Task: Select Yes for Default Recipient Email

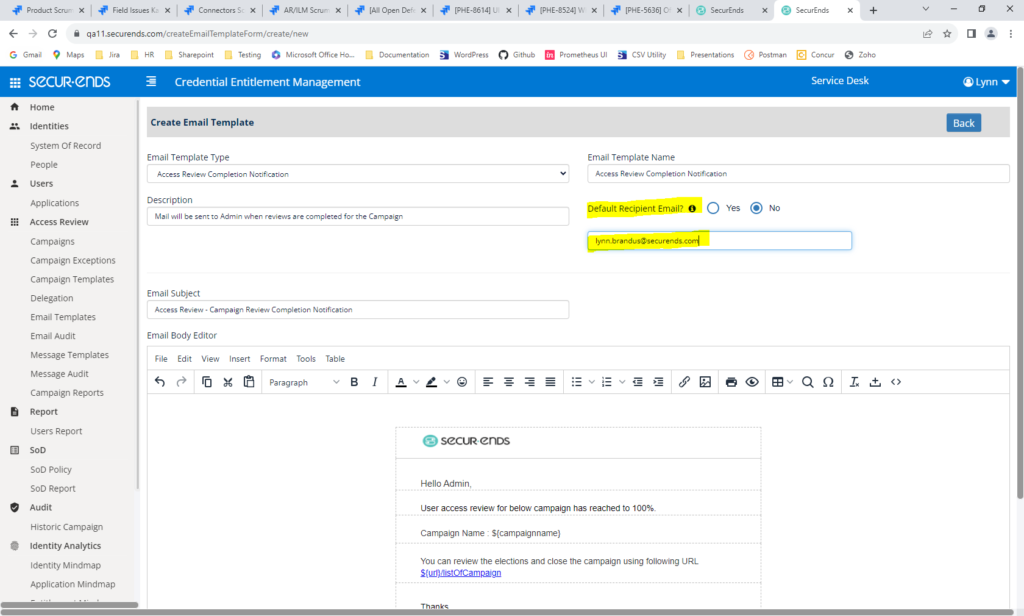Action: pyautogui.click(x=713, y=208)
